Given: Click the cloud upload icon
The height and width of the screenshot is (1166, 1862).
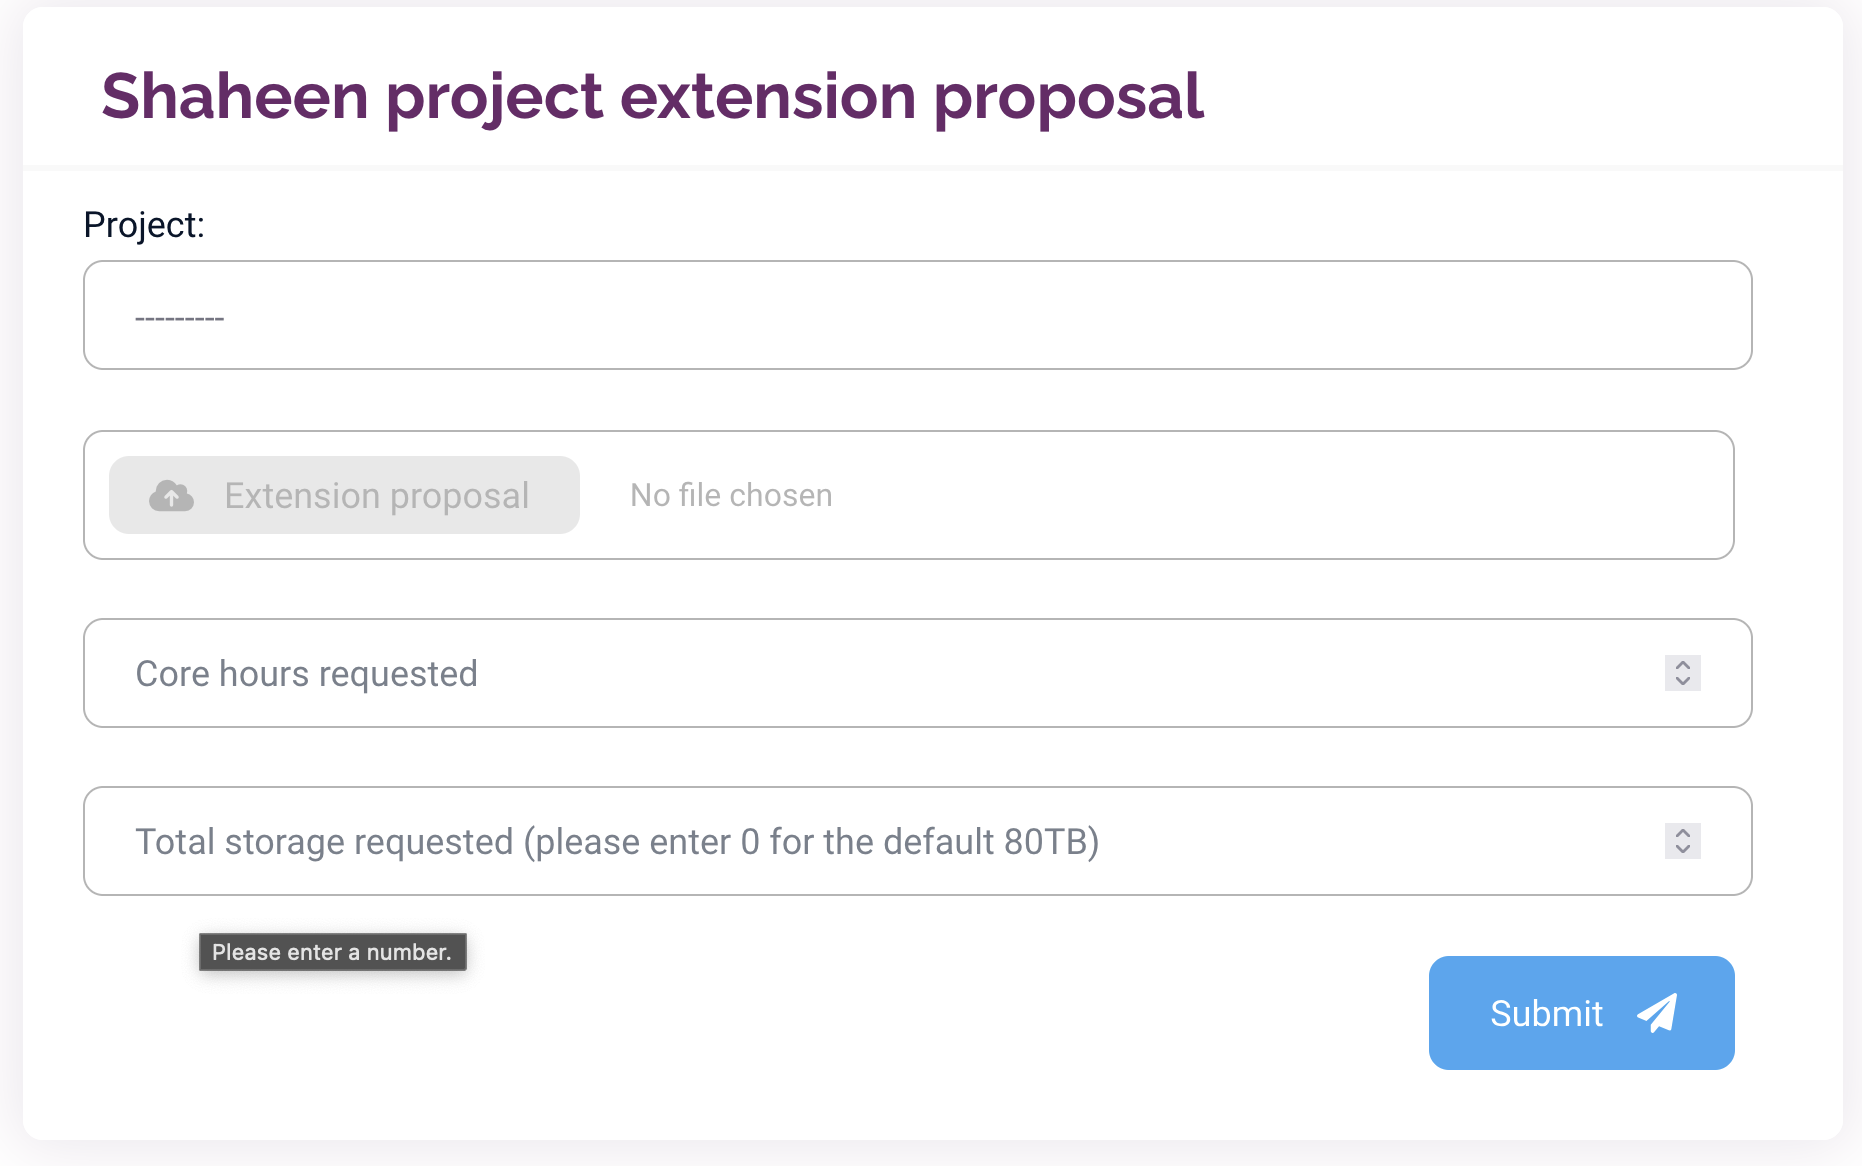Looking at the screenshot, I should pos(171,496).
